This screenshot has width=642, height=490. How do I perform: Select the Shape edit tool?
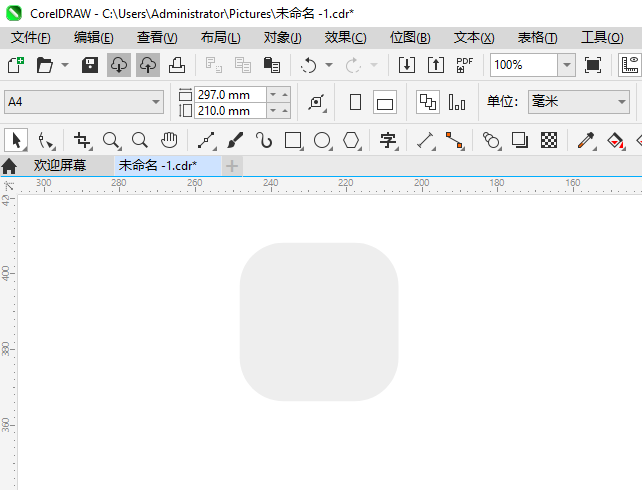click(x=45, y=140)
